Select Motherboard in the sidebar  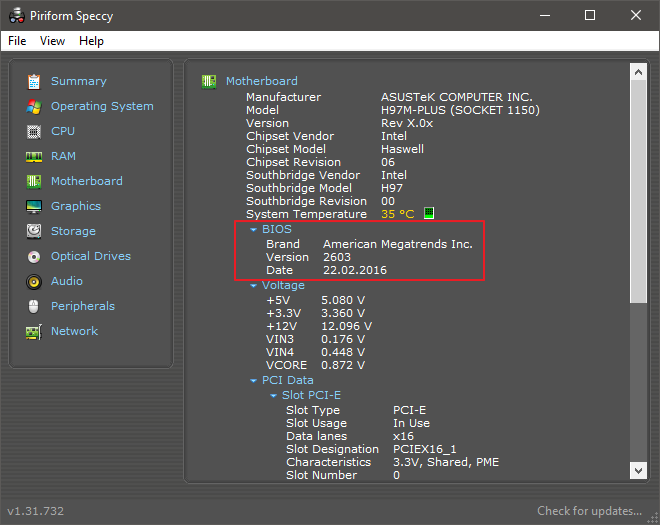[x=87, y=181]
